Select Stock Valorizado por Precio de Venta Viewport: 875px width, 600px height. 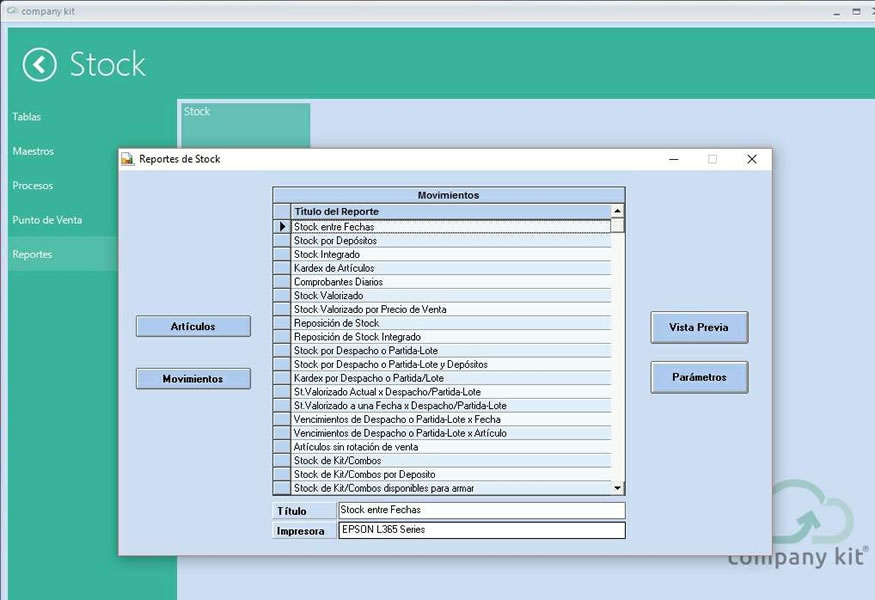click(451, 309)
